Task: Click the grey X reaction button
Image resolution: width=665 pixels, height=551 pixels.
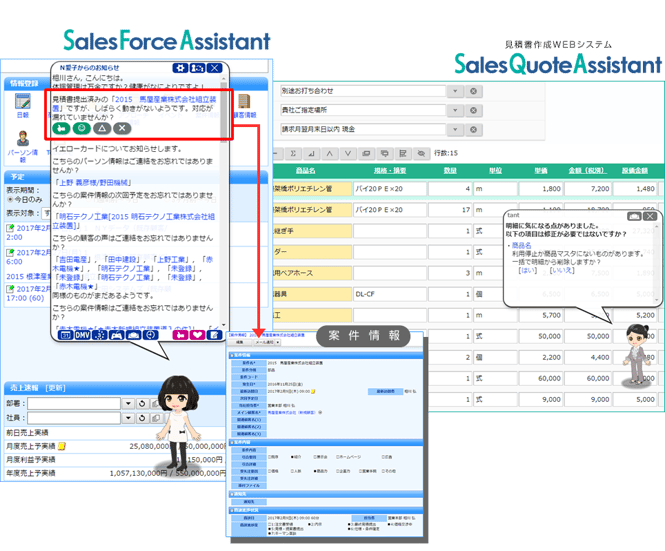Action: (x=122, y=128)
